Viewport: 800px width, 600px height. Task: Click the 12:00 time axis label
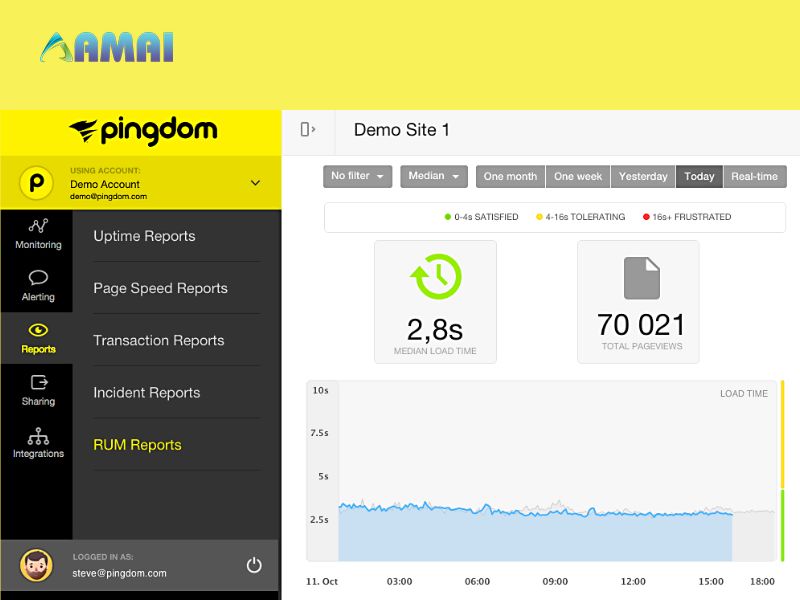(x=633, y=582)
